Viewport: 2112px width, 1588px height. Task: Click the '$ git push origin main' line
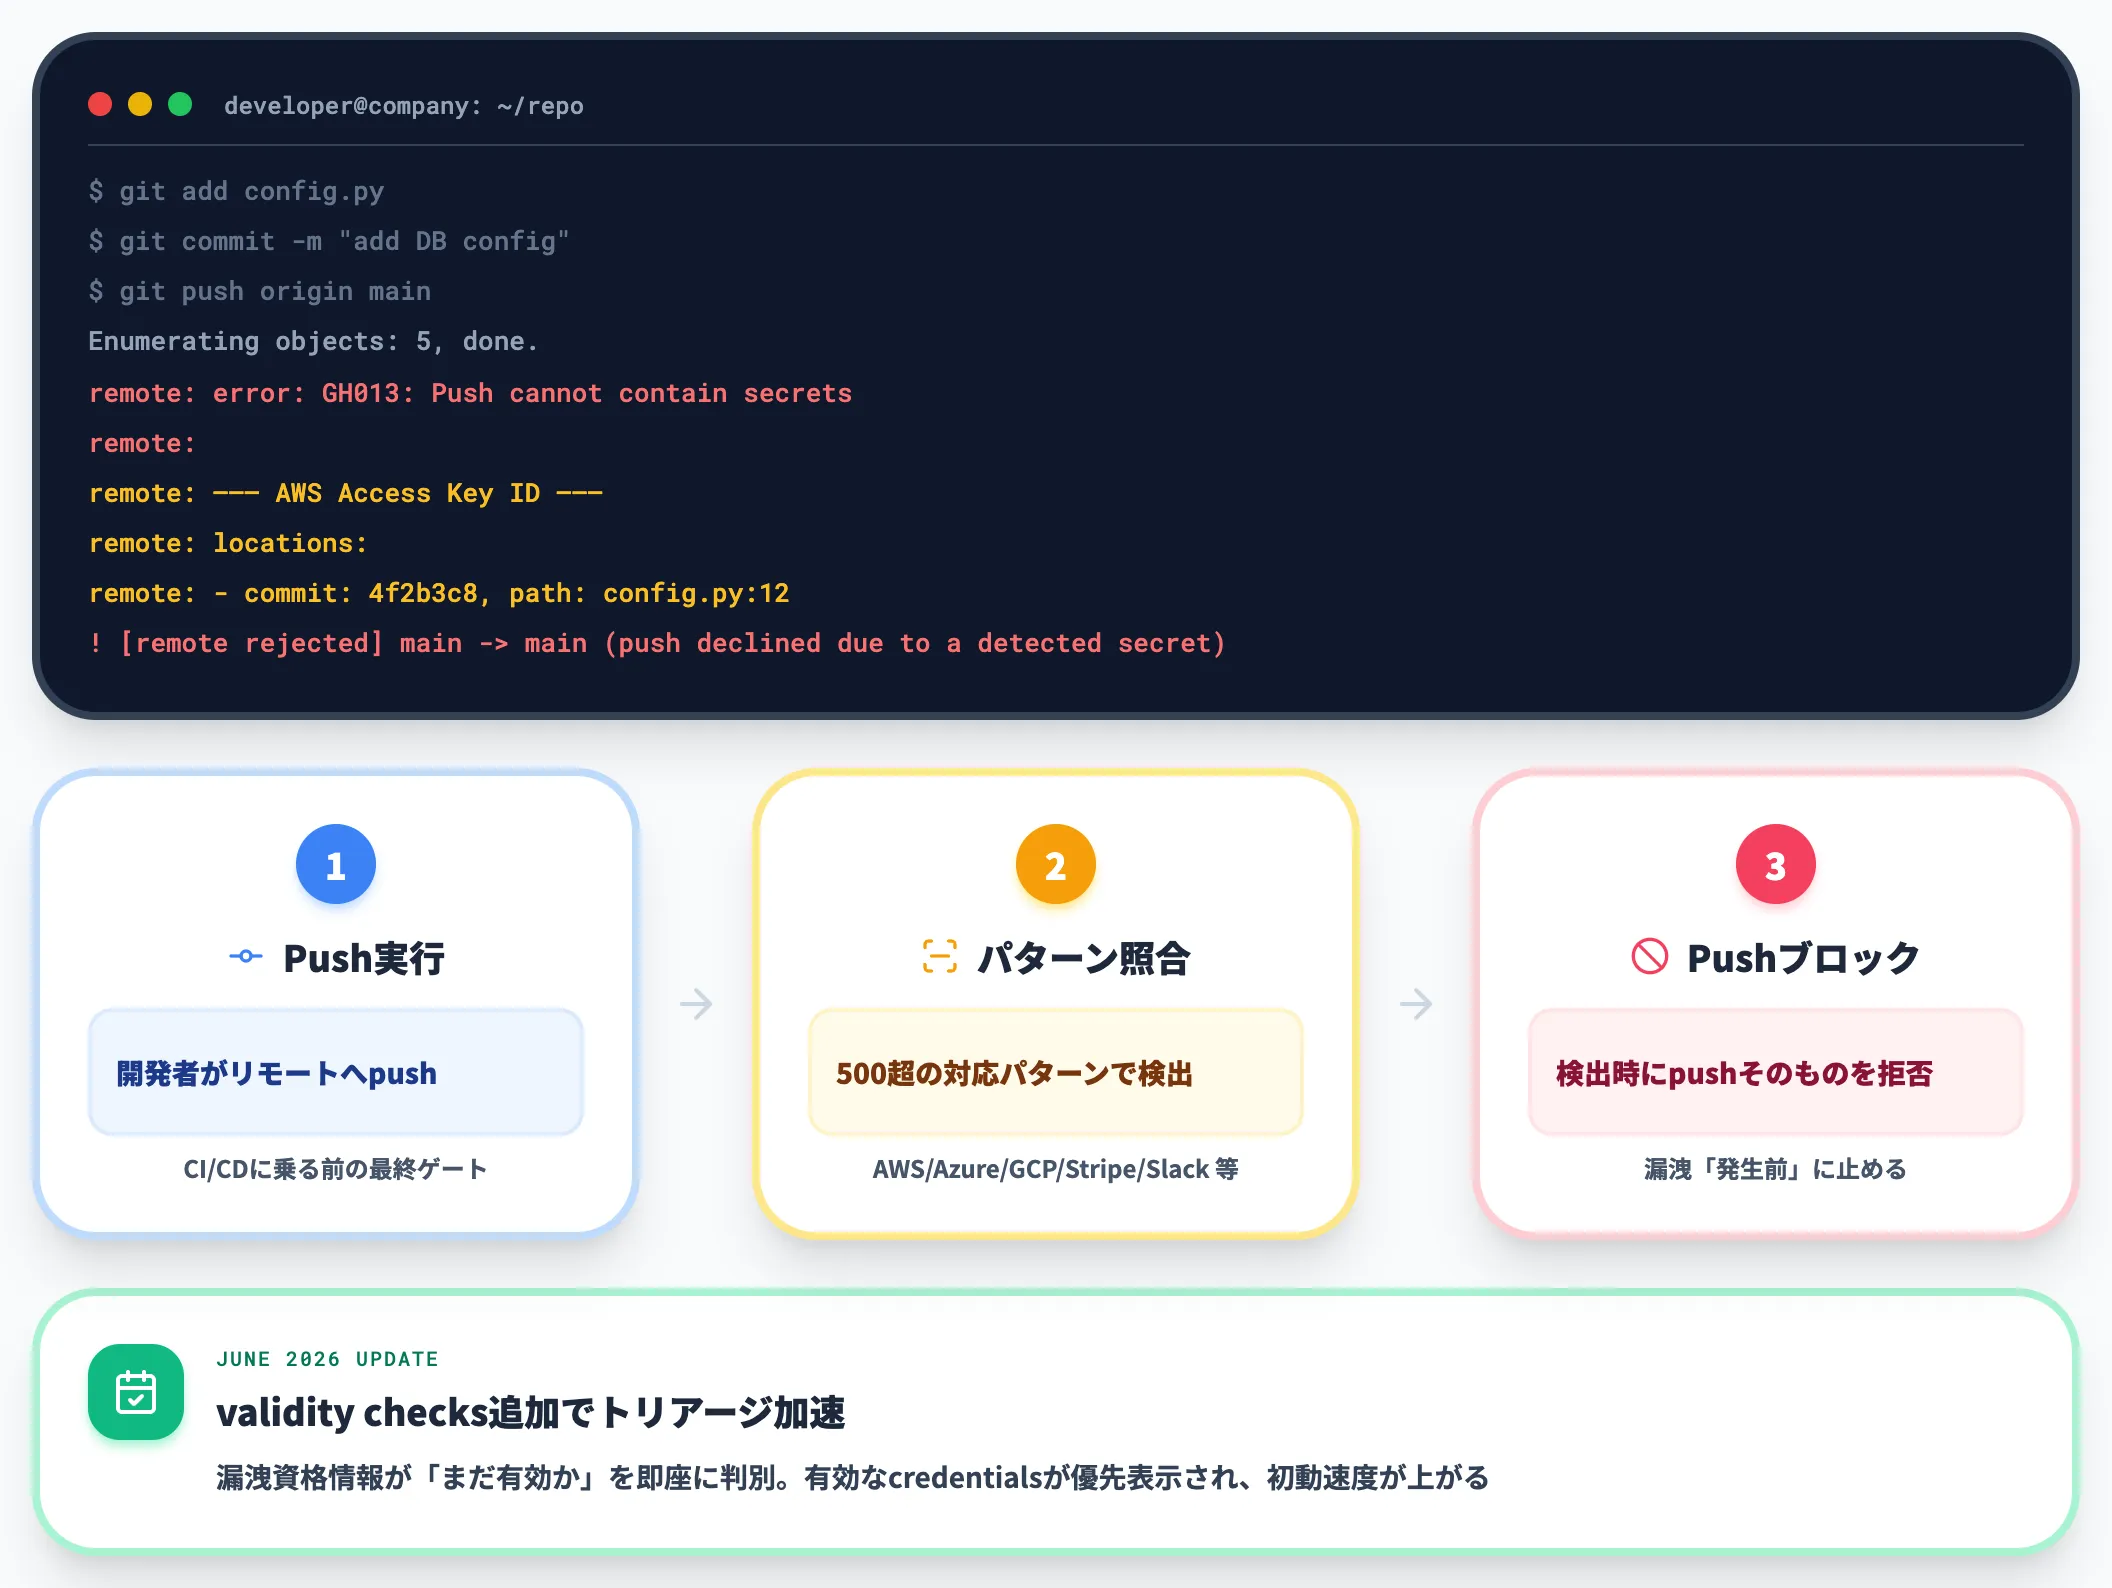point(260,291)
